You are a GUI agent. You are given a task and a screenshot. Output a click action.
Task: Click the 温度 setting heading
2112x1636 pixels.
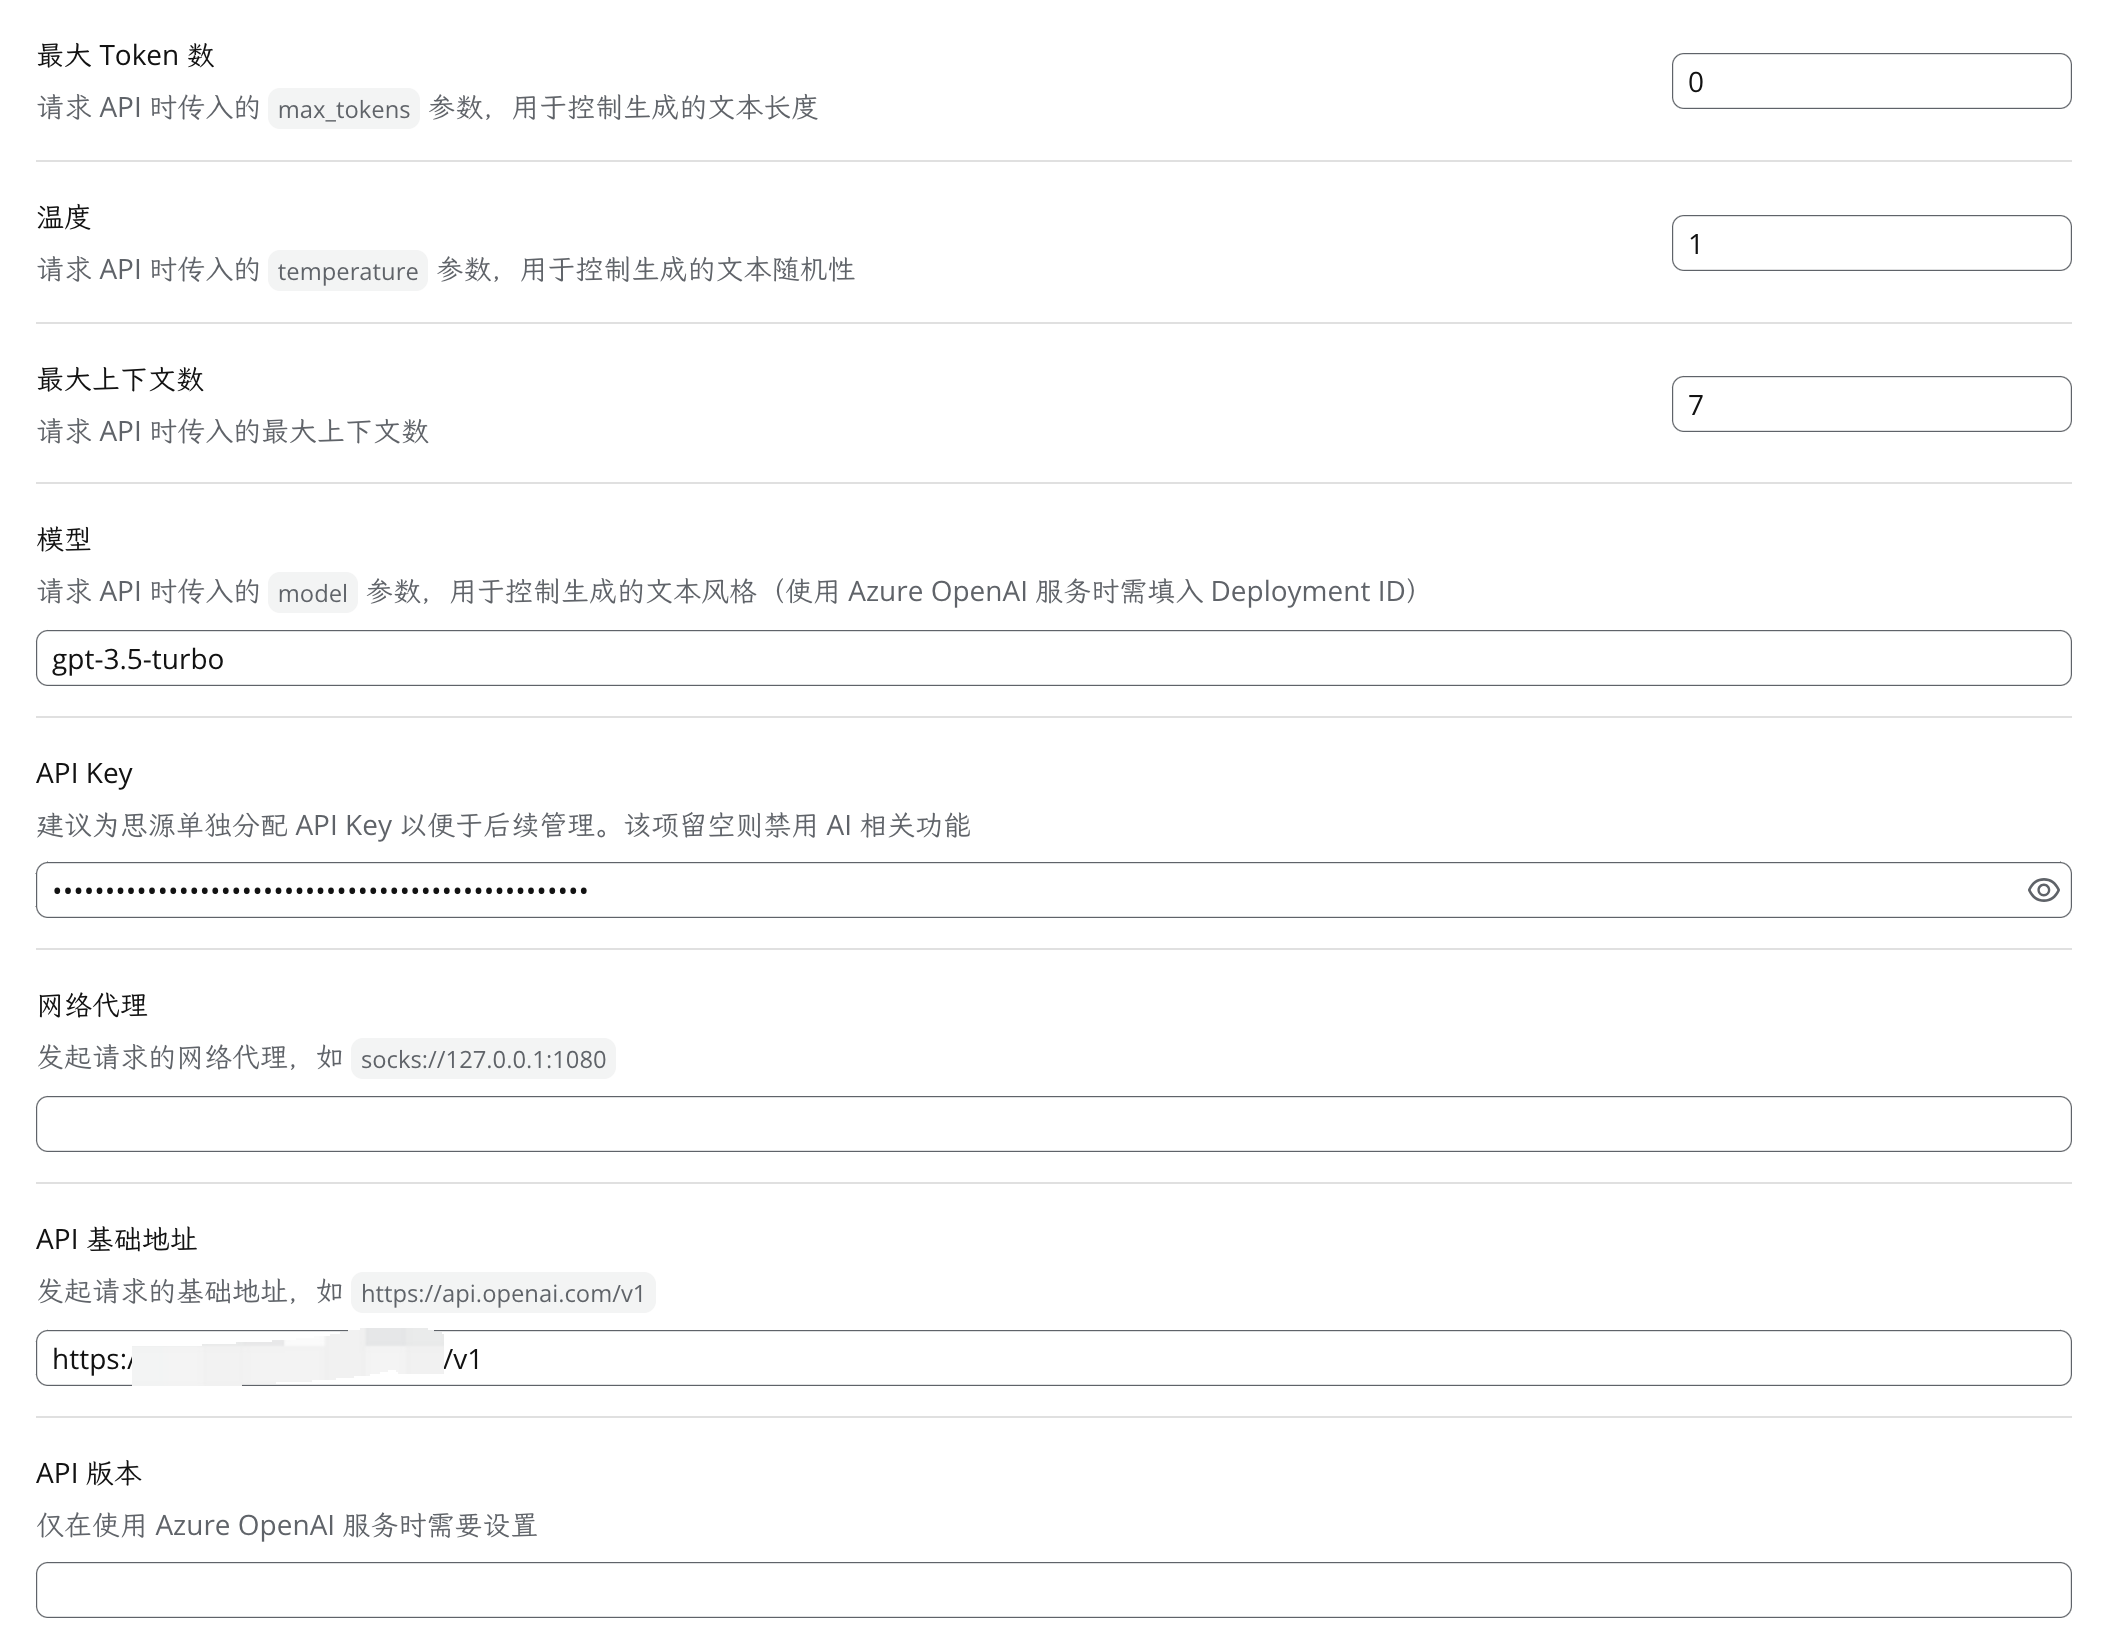tap(64, 217)
